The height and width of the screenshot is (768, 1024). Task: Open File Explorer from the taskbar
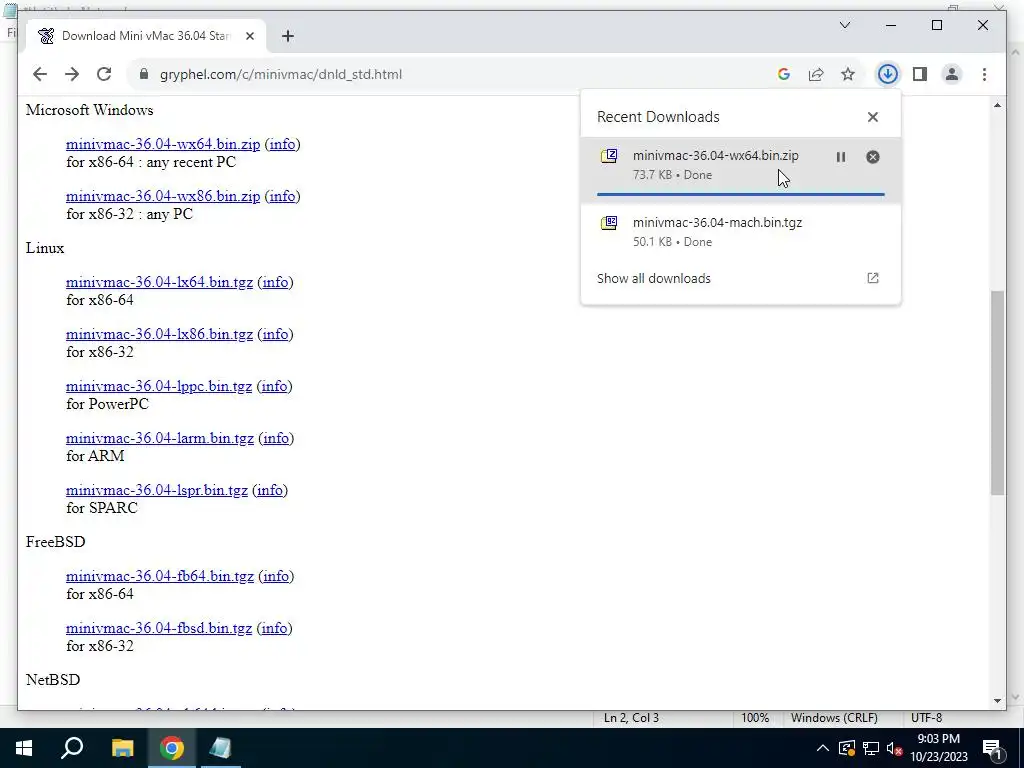122,748
